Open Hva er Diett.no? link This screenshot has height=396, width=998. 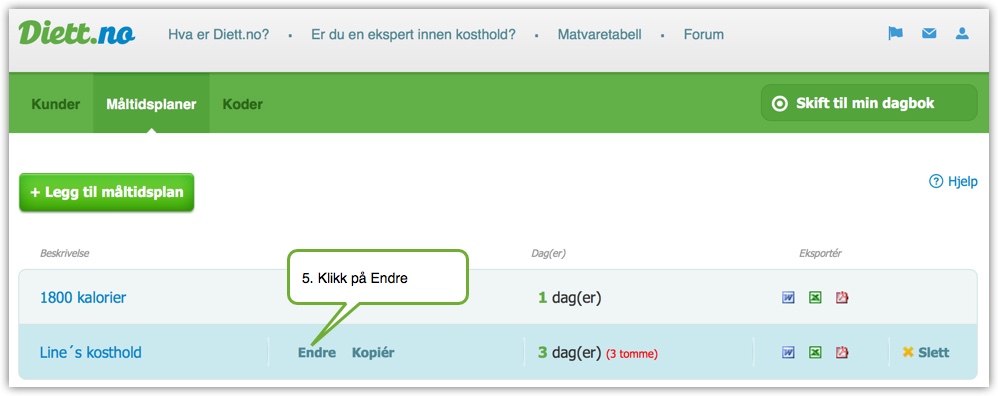(219, 34)
